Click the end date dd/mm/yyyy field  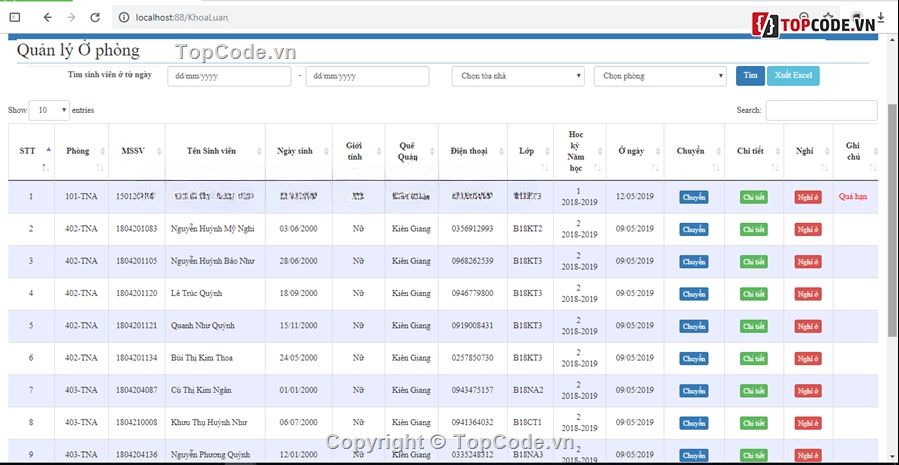(x=368, y=76)
